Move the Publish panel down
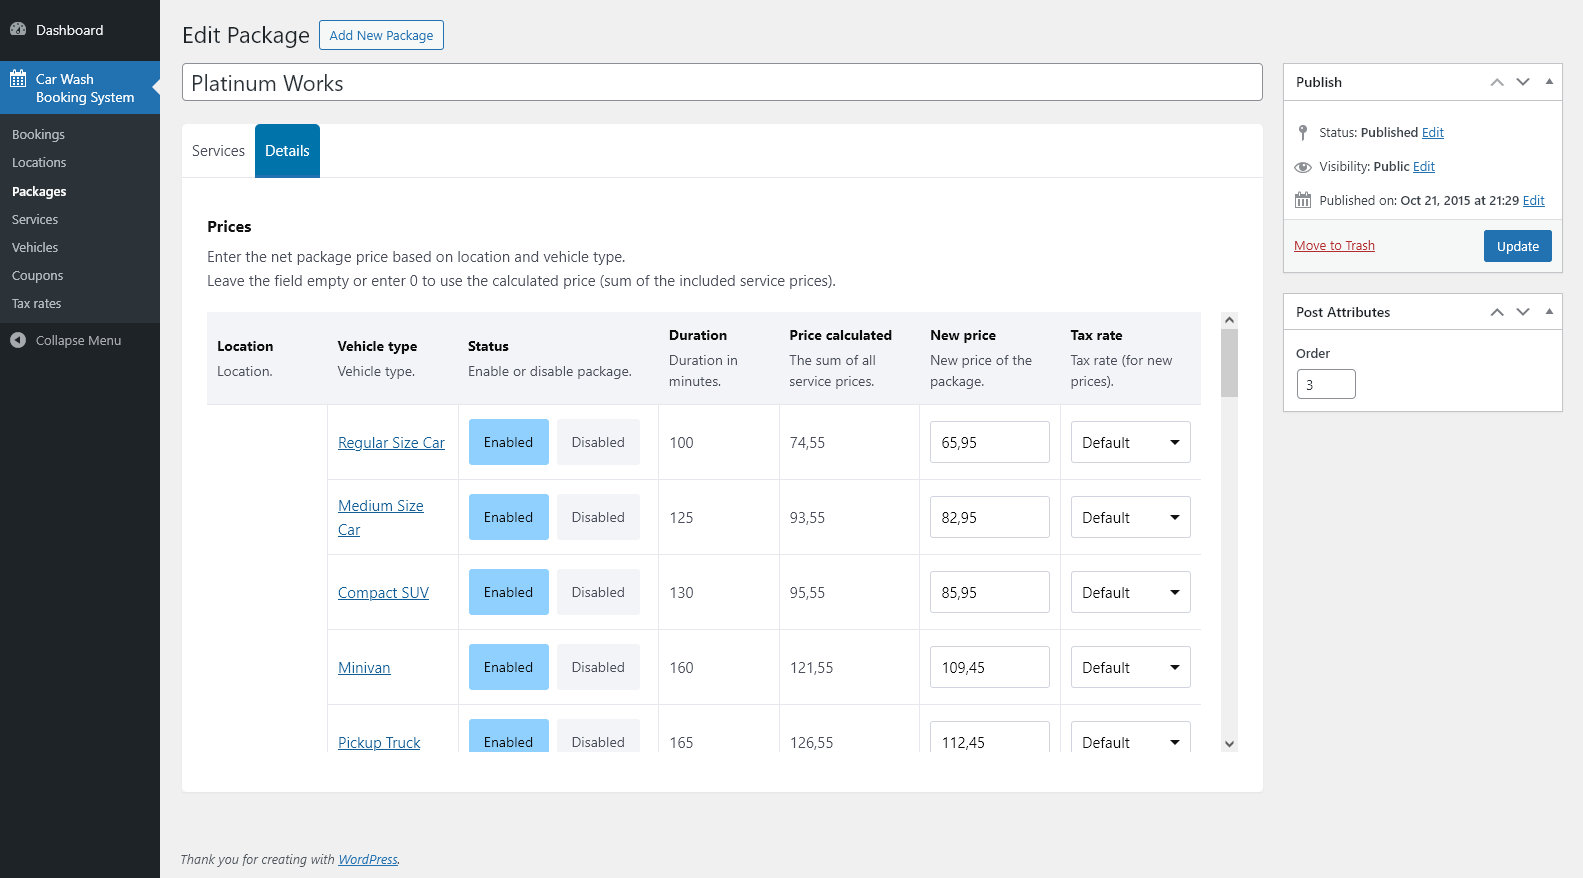 [1523, 82]
